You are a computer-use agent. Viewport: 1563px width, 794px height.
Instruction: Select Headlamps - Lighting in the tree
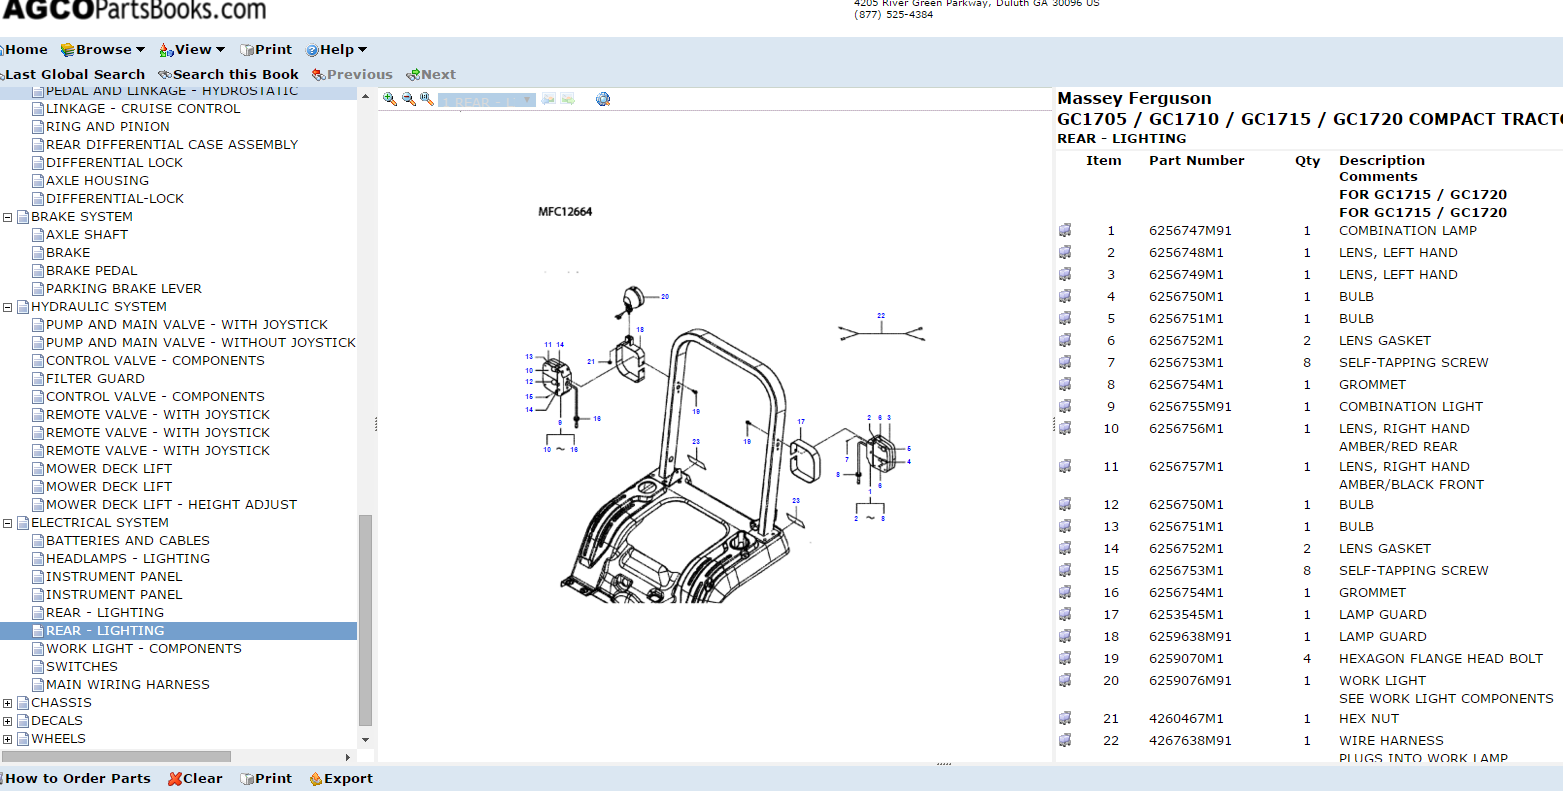127,559
